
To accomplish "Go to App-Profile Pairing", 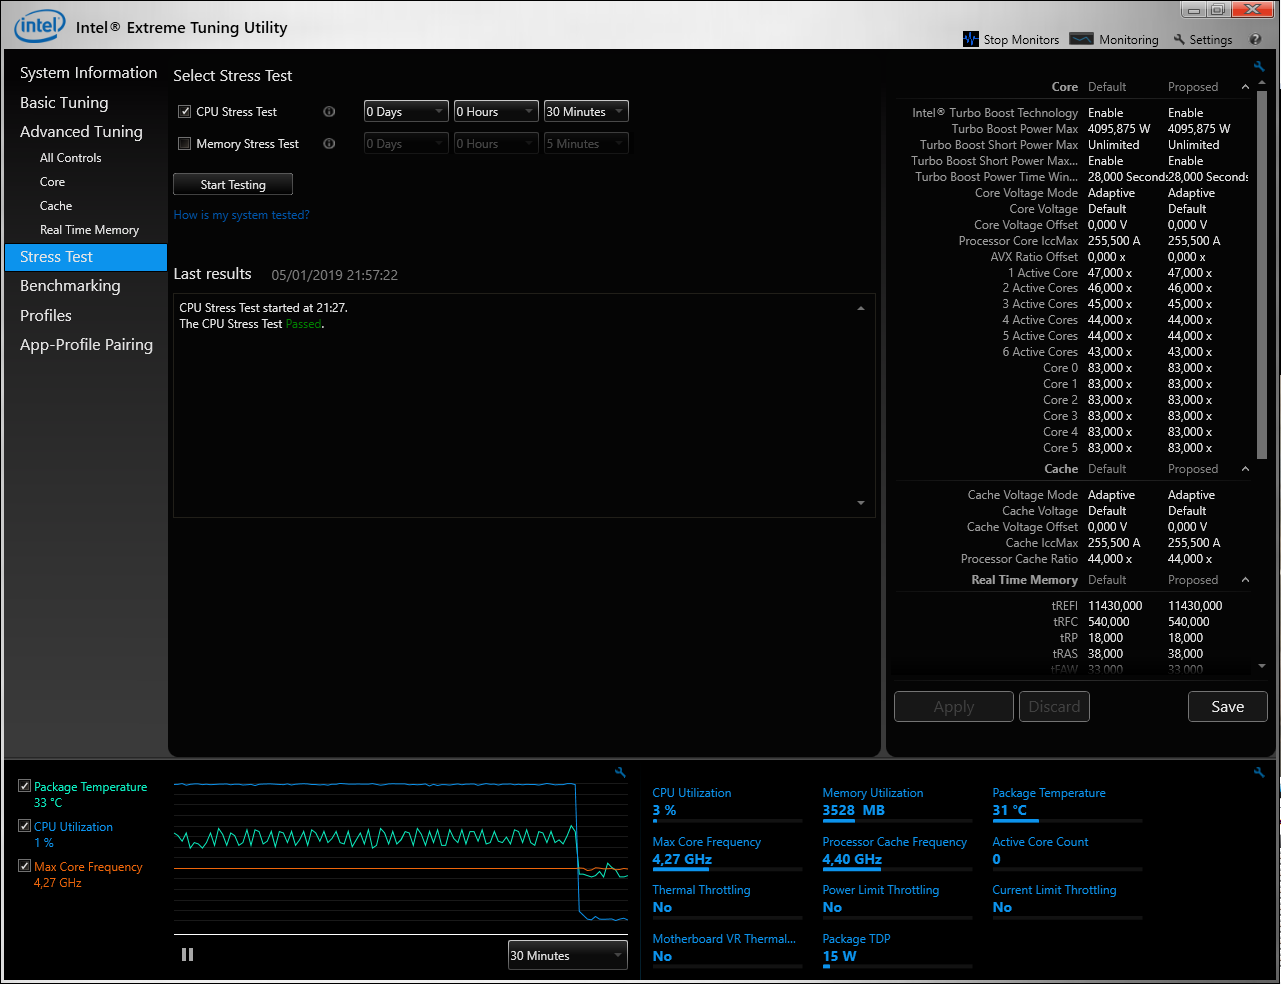I will point(86,345).
